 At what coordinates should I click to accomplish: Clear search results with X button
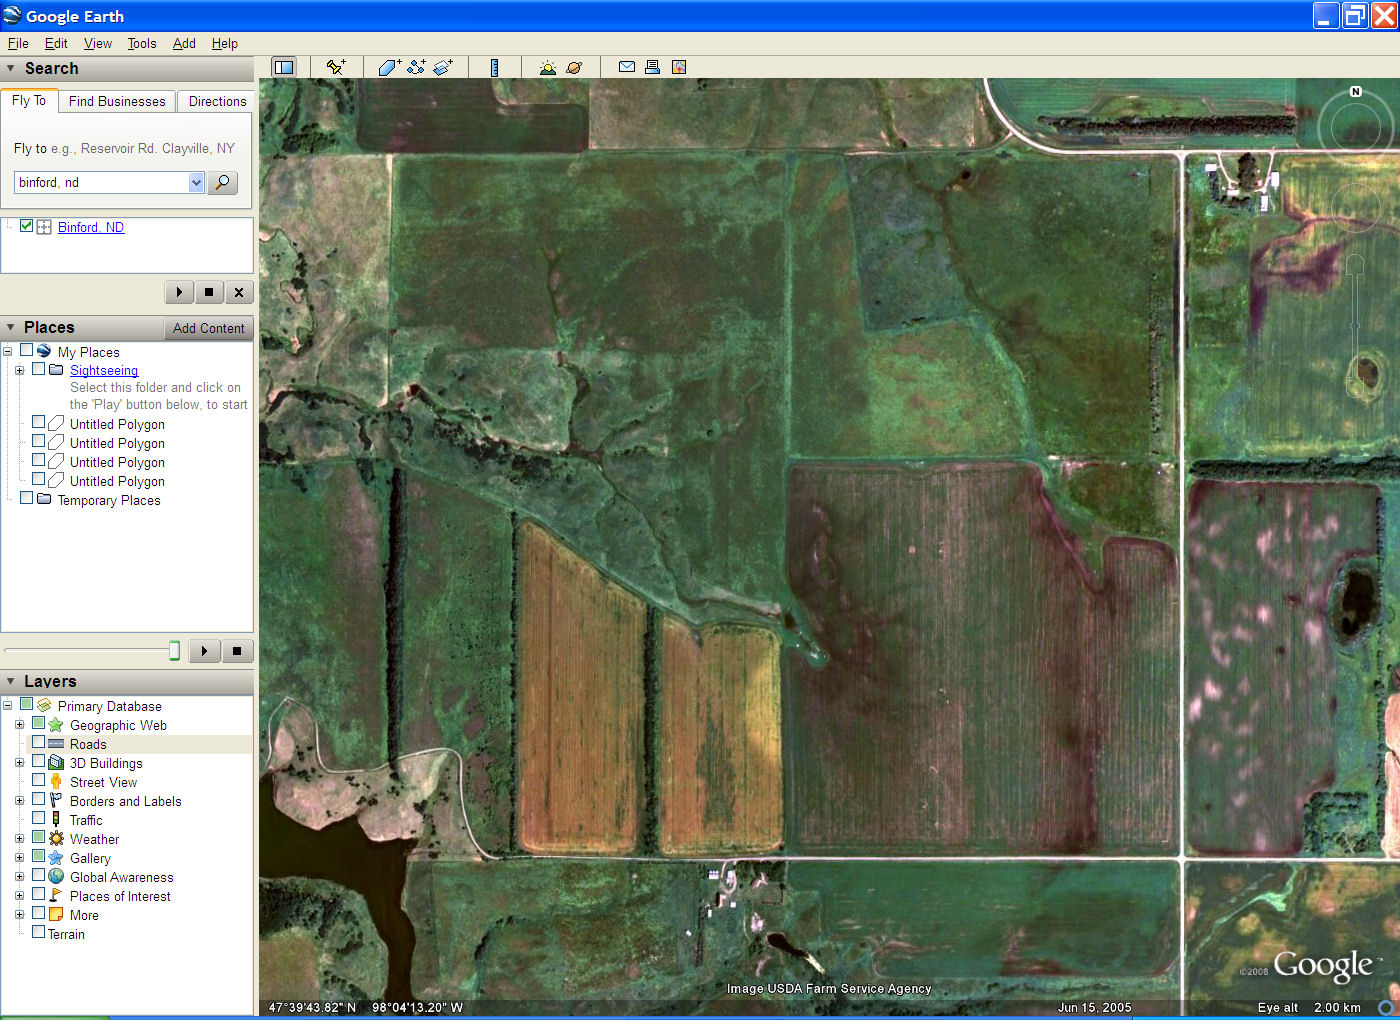point(239,292)
